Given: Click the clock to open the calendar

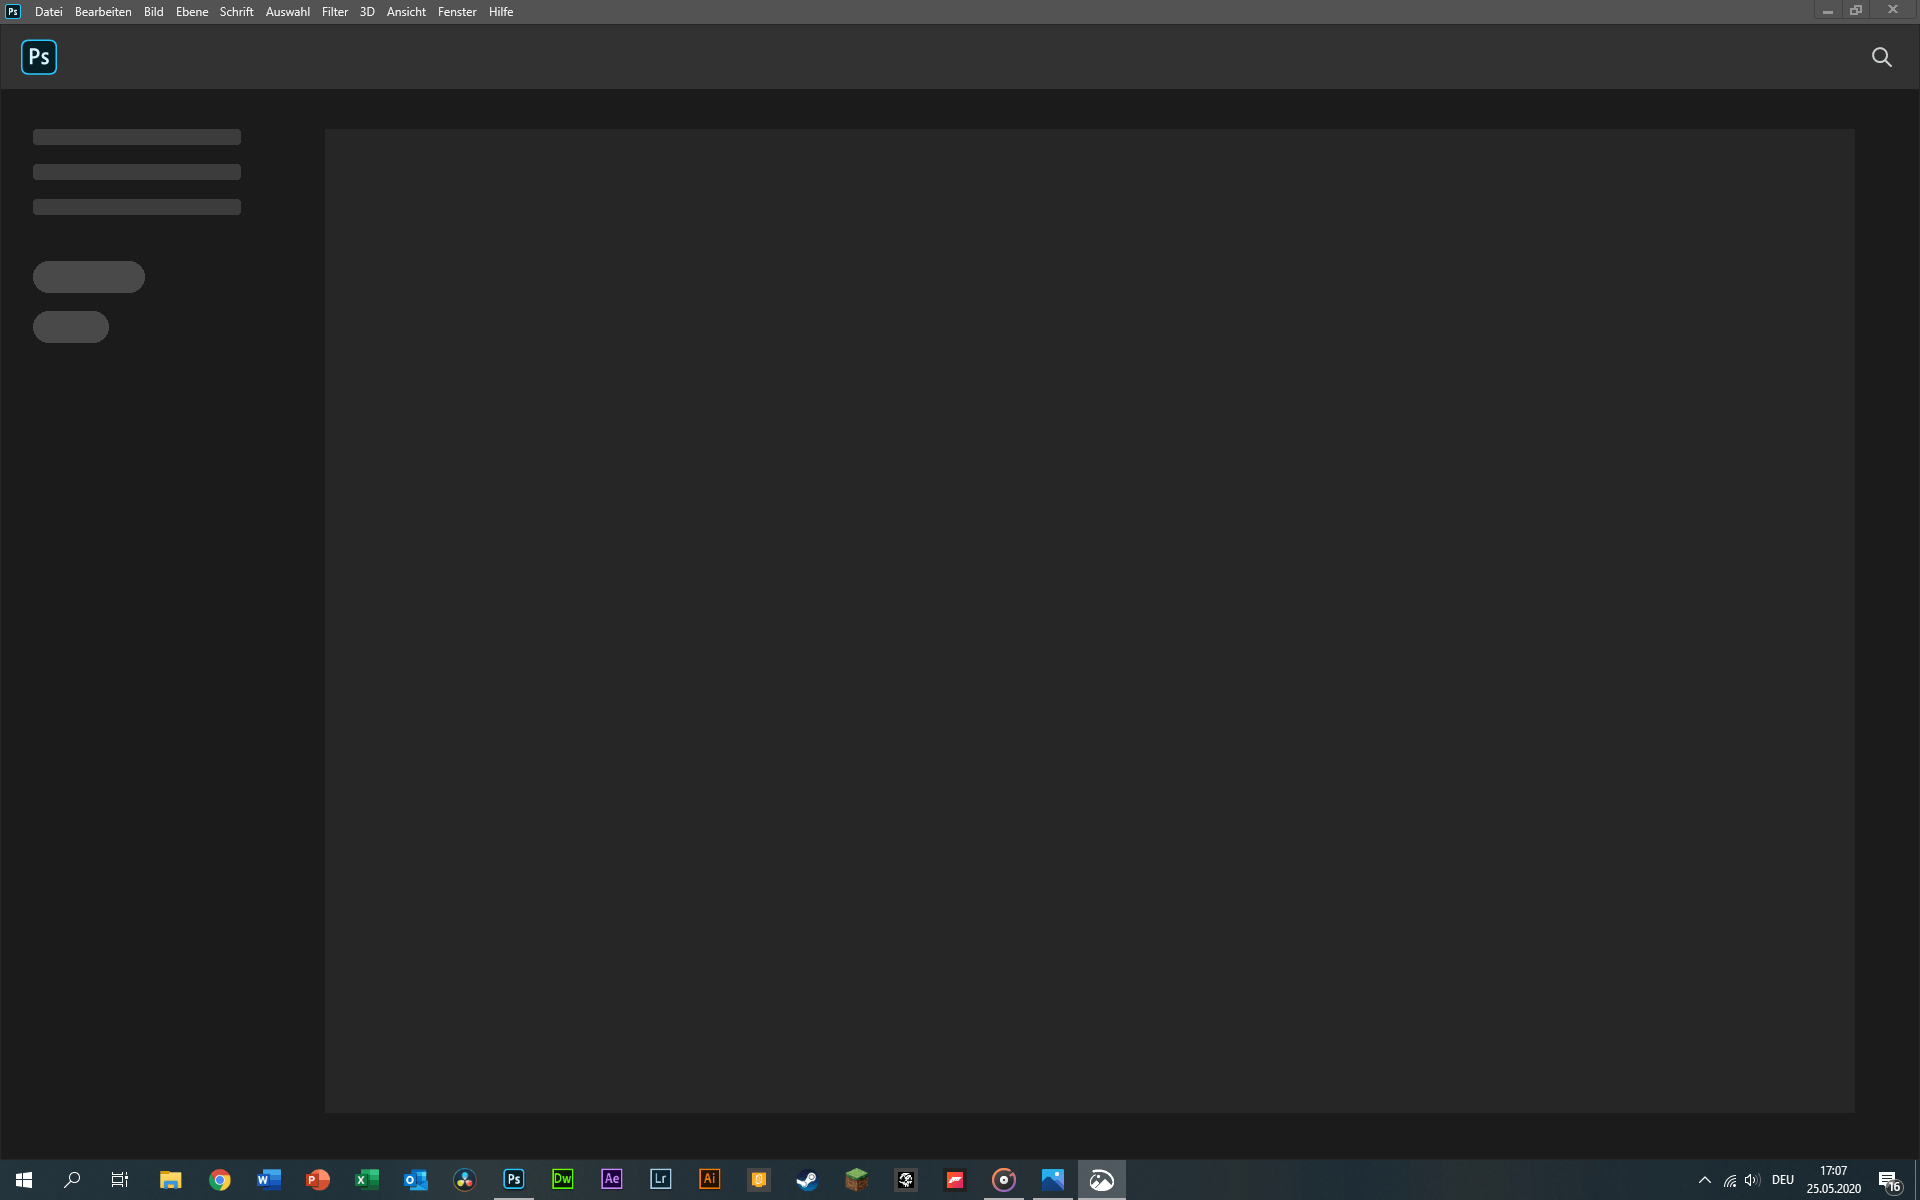Looking at the screenshot, I should (x=1833, y=1180).
